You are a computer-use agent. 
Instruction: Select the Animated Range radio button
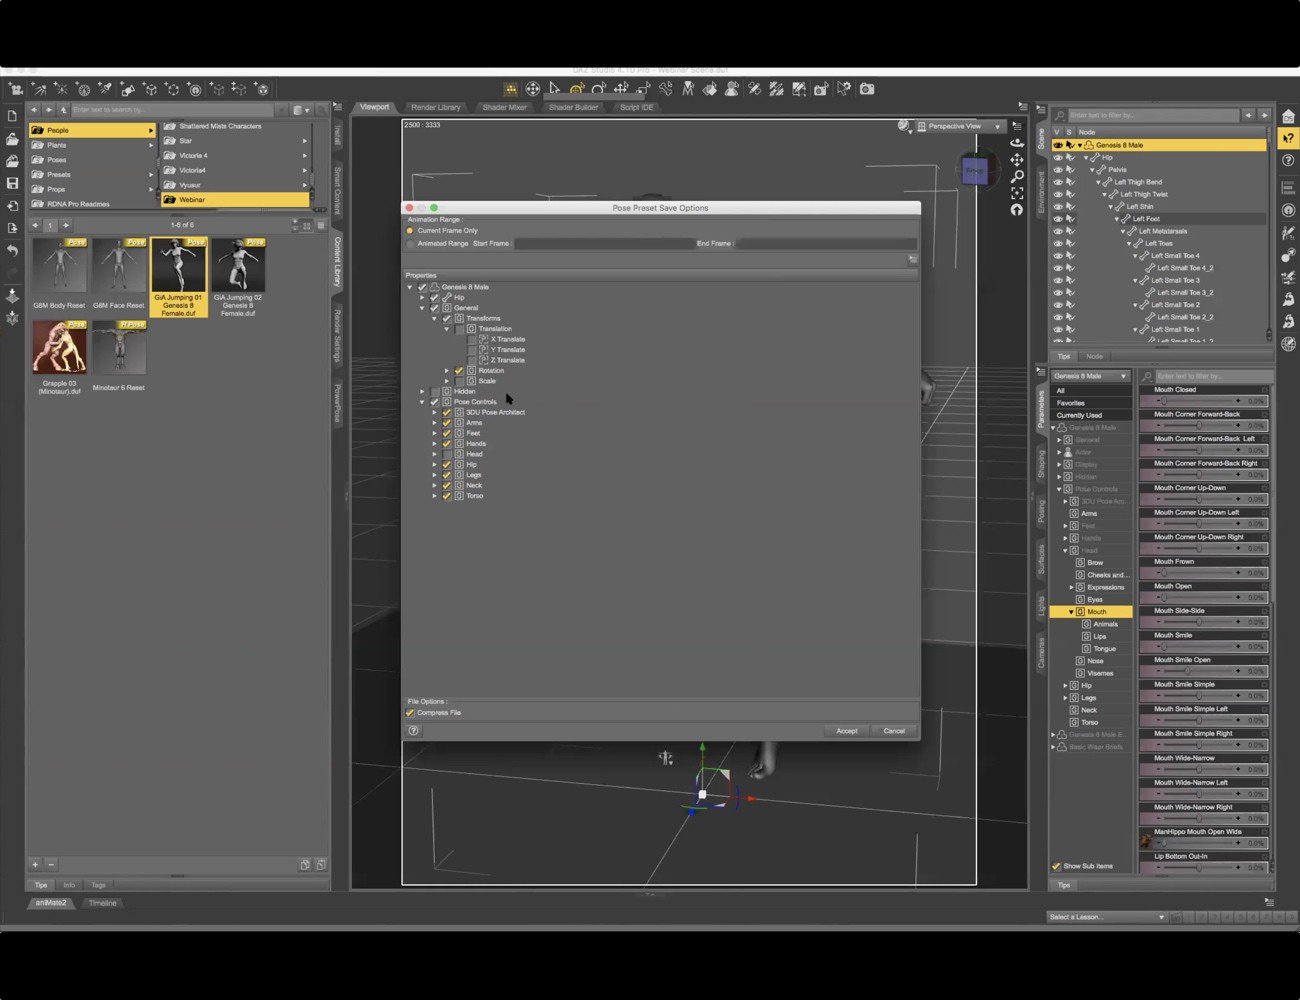point(410,244)
